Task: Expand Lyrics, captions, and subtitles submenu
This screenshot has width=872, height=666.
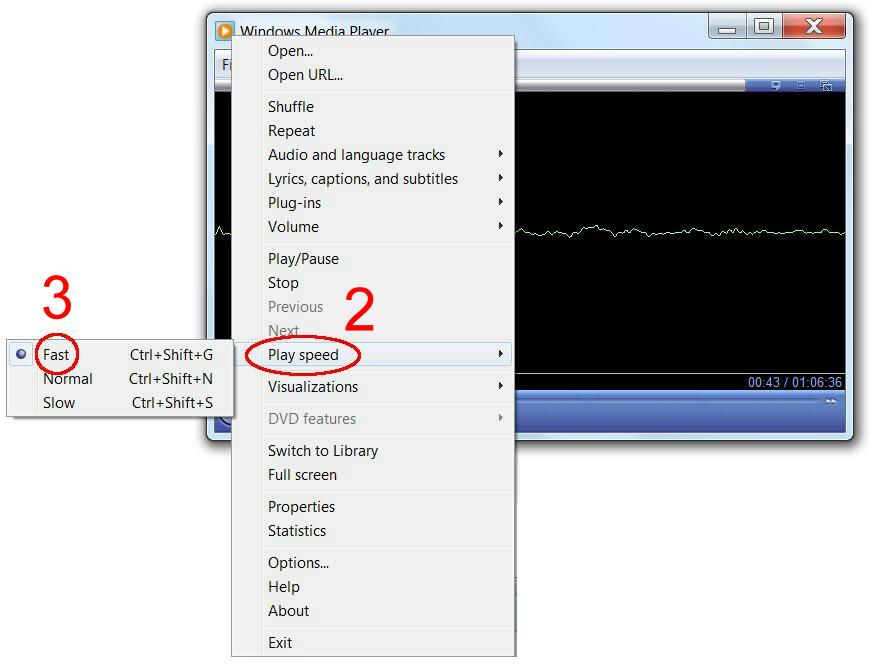Action: click(x=363, y=179)
